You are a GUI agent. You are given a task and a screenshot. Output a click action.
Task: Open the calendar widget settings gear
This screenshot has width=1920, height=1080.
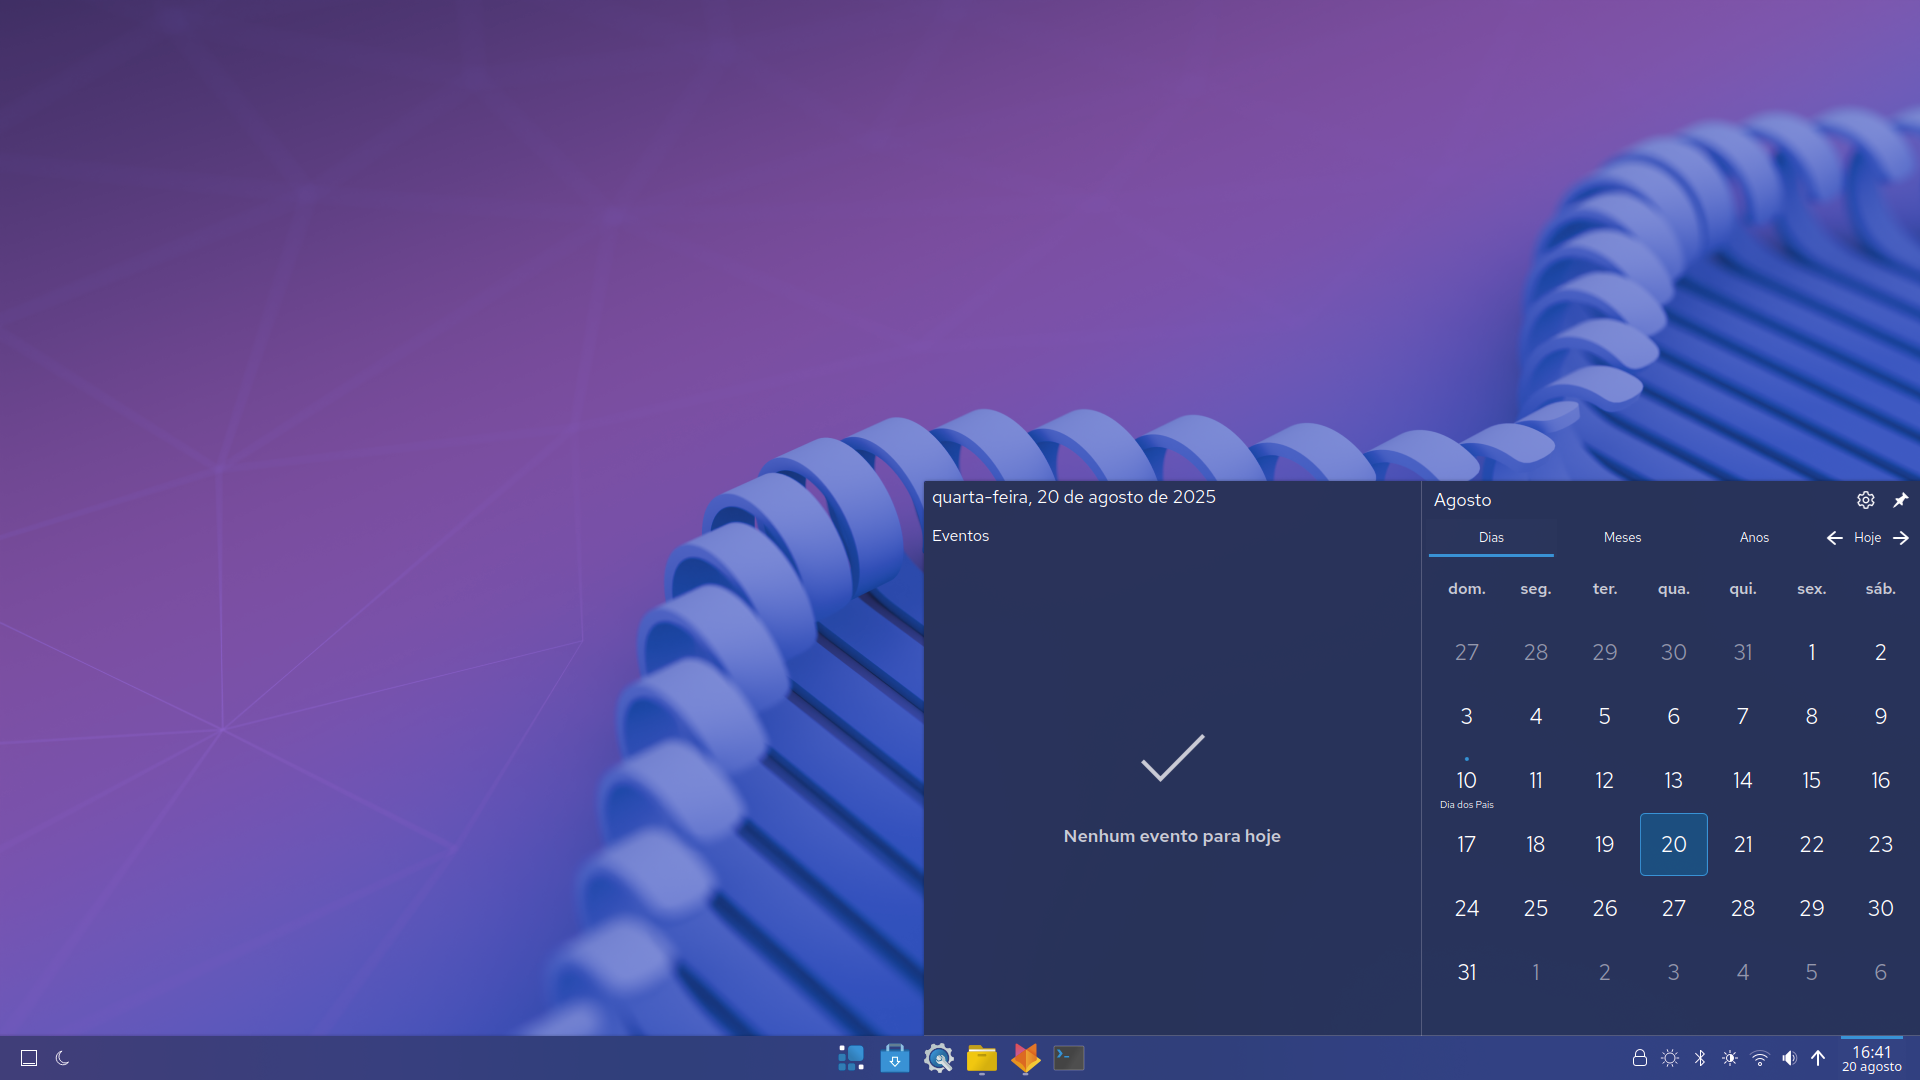(1865, 500)
